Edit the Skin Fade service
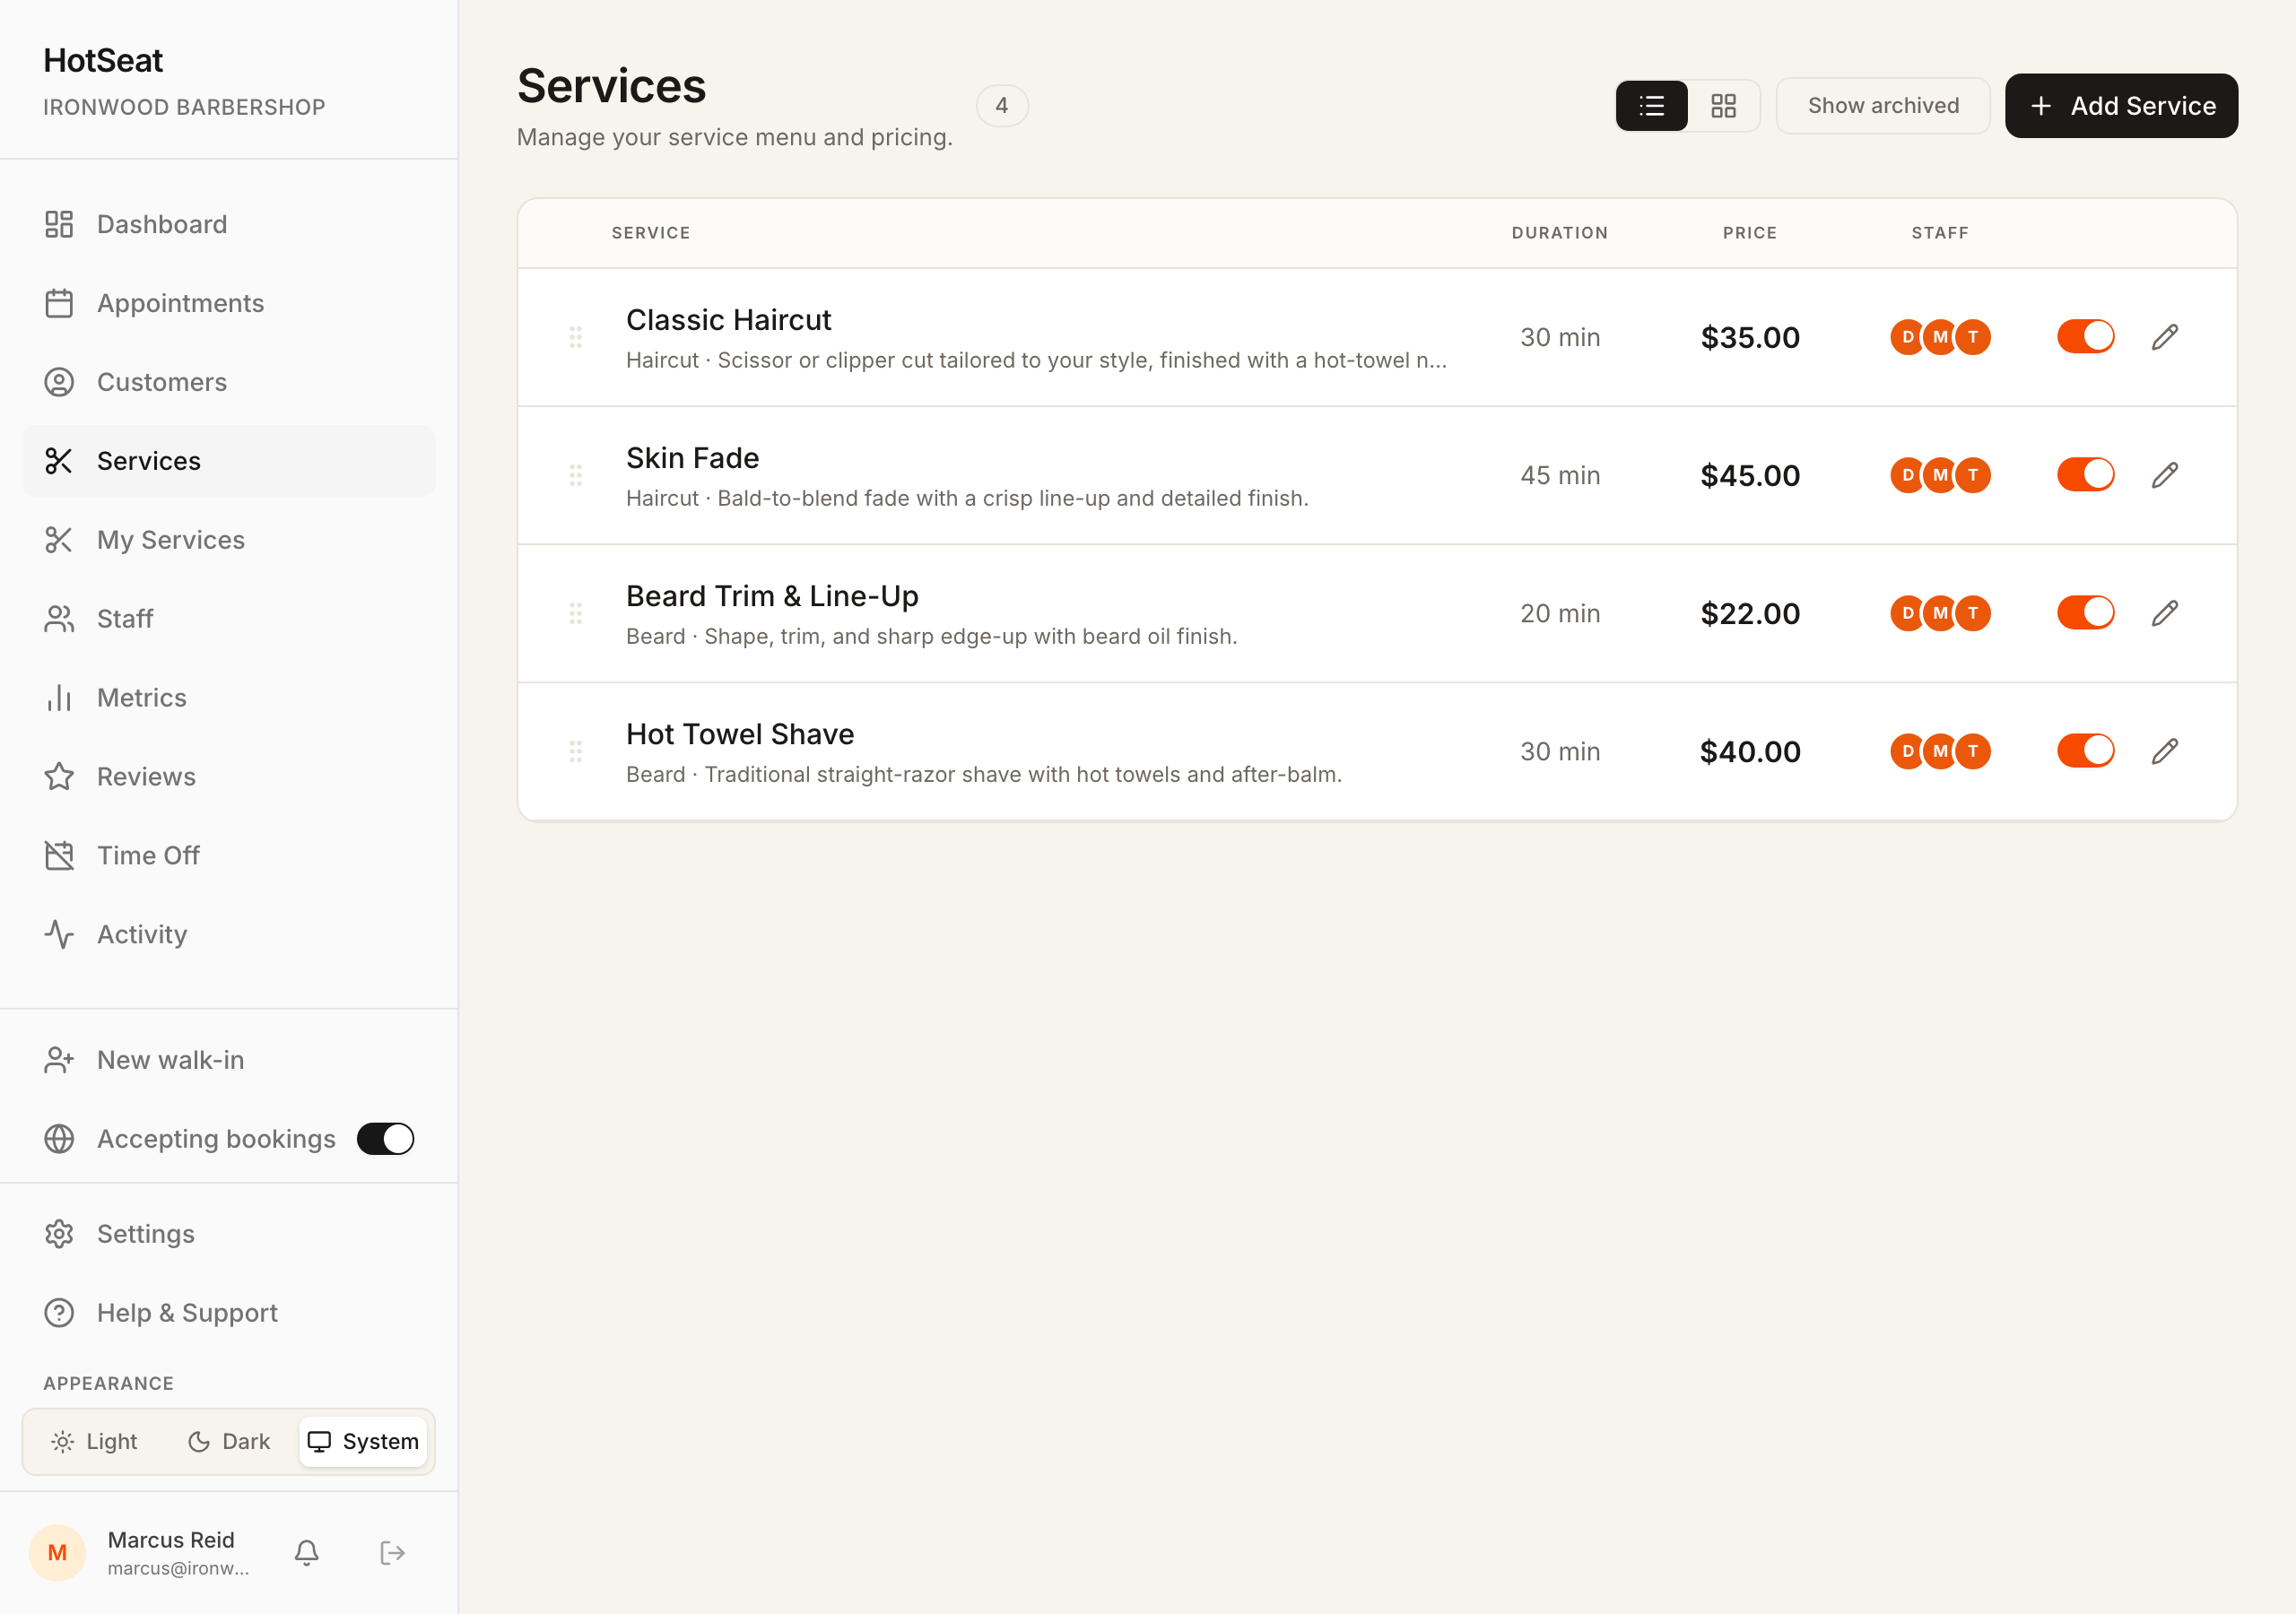The image size is (2296, 1614). pos(2165,475)
